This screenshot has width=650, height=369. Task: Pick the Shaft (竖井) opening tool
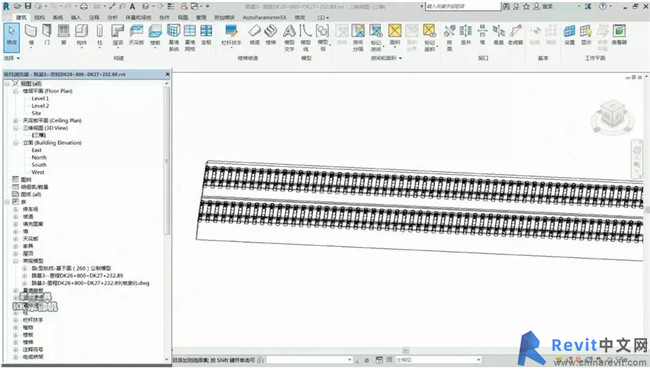point(466,35)
